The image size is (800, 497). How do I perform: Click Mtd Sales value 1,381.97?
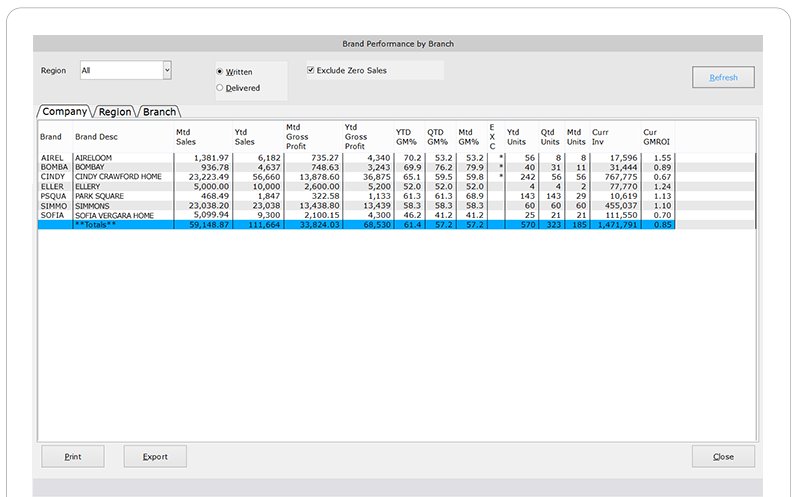[x=211, y=158]
